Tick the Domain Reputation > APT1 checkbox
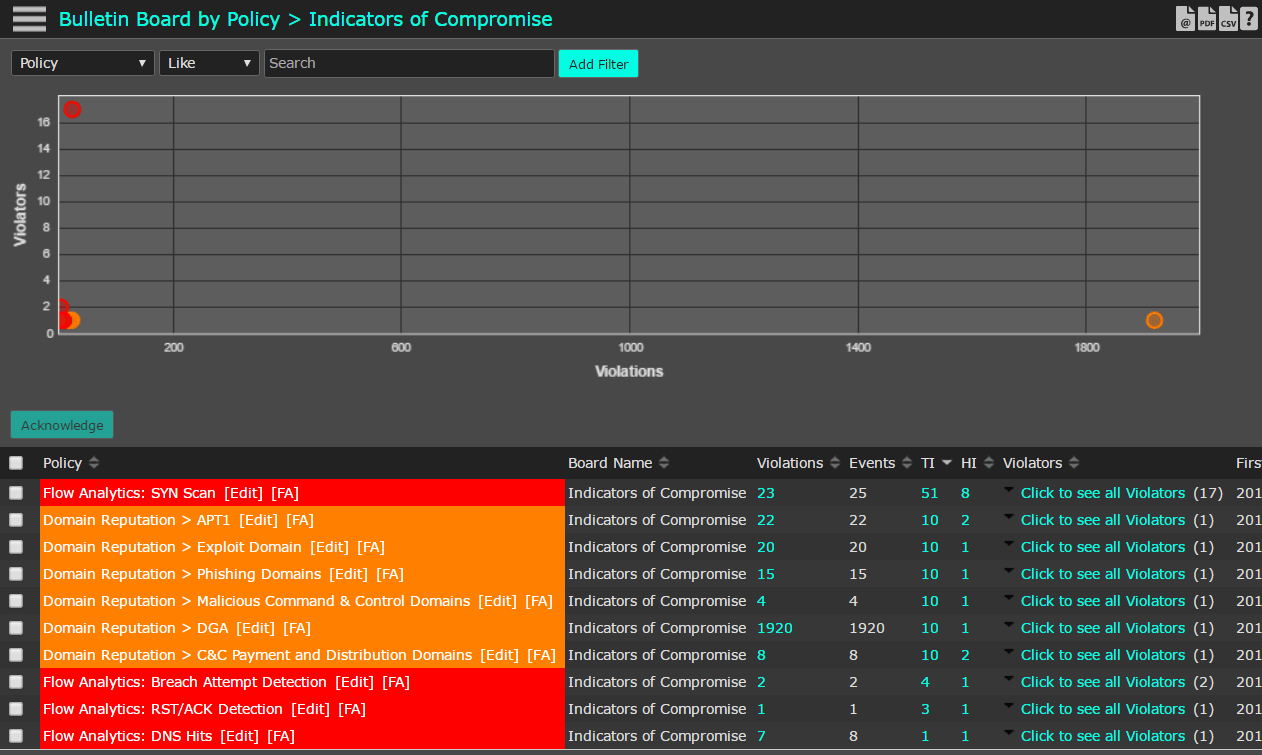The image size is (1262, 755). [16, 520]
